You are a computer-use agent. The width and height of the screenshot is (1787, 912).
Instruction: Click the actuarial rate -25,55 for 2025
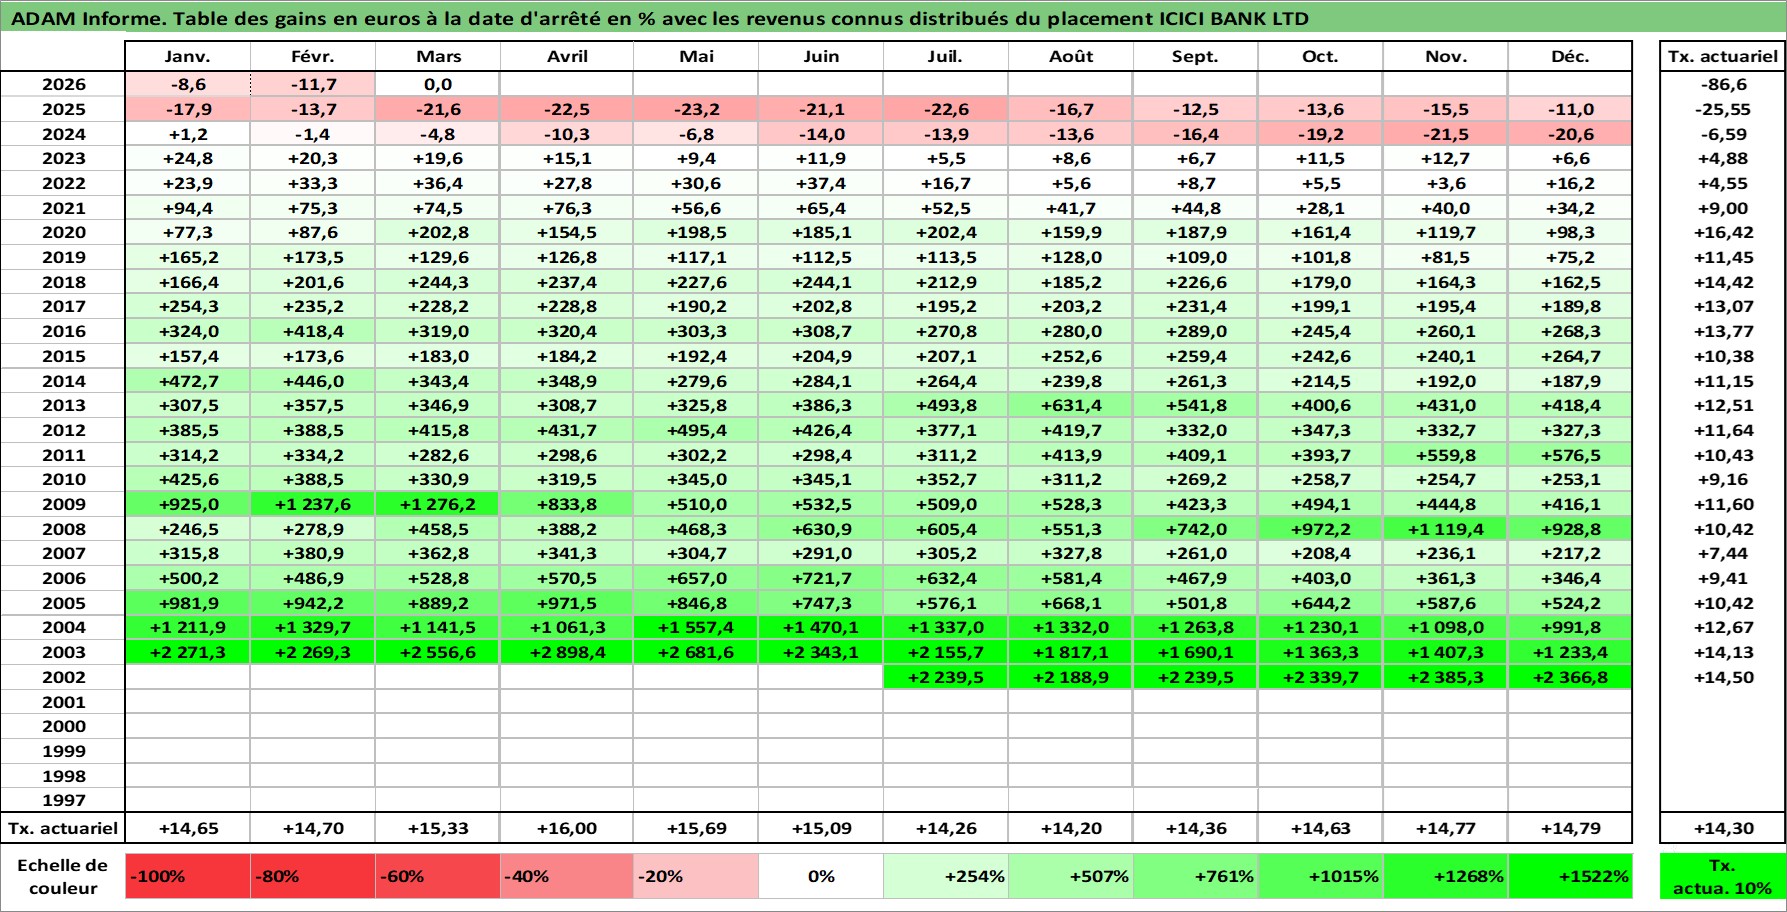pos(1722,109)
